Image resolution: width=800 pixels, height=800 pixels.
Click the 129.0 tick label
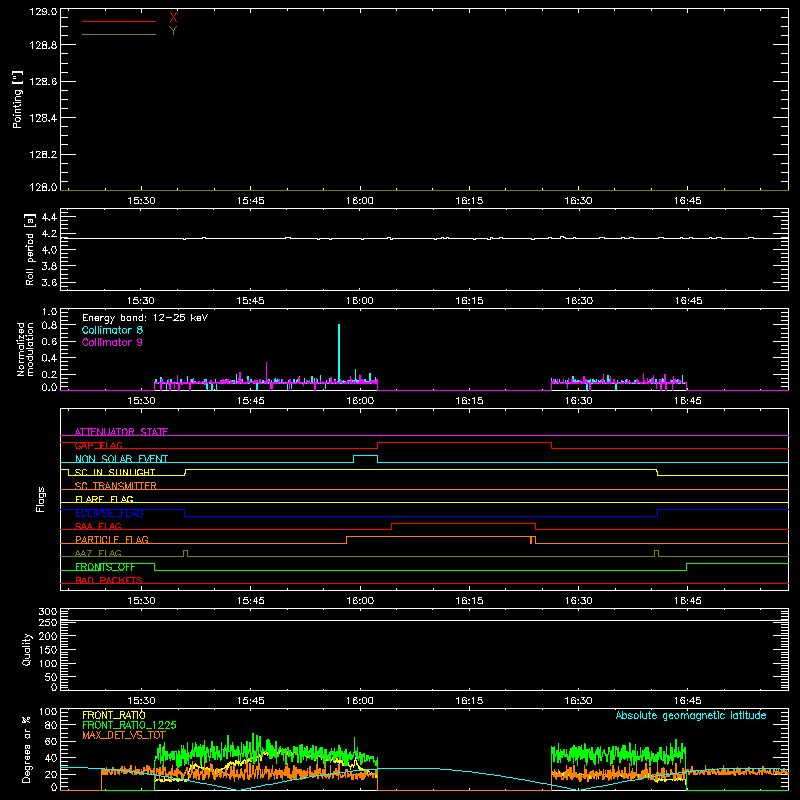43,11
